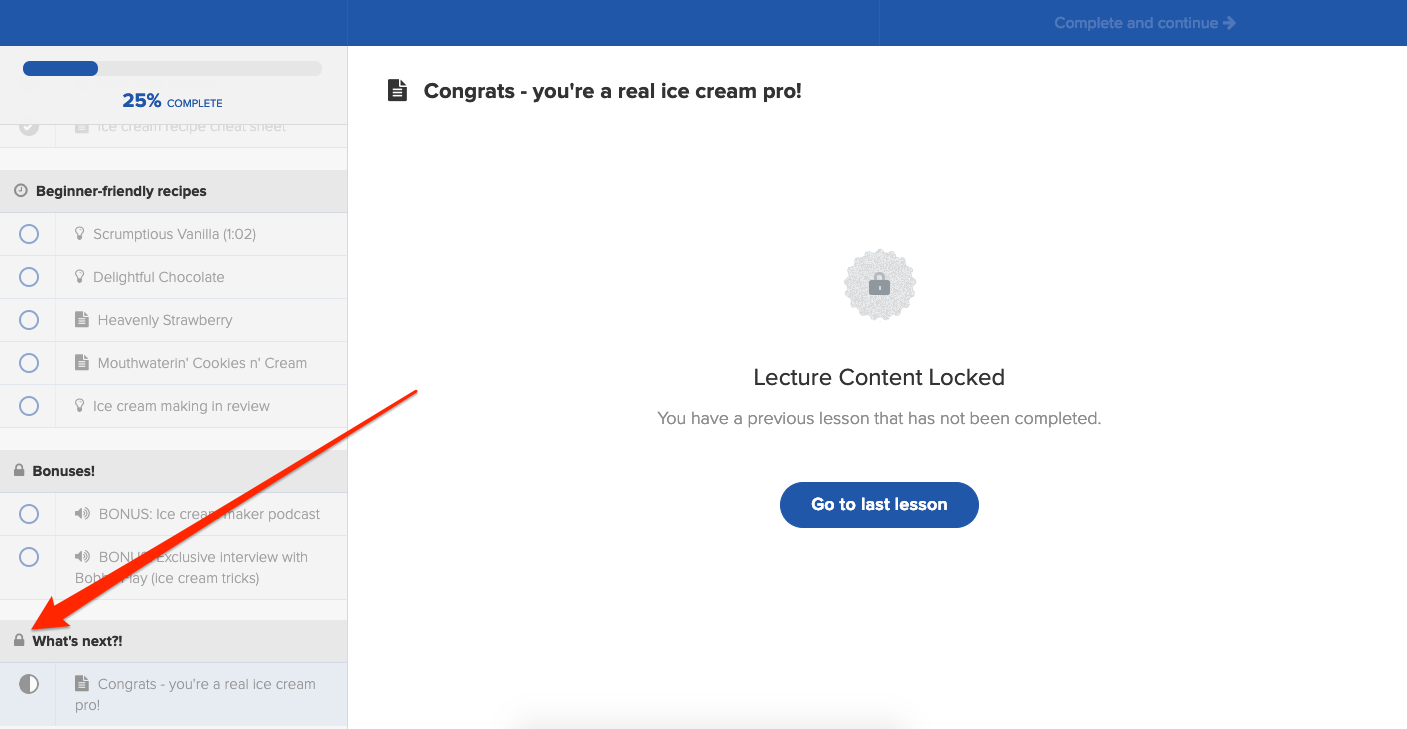1407x729 pixels.
Task: Click speaker icon next to BONUS podcast
Action: coord(83,514)
